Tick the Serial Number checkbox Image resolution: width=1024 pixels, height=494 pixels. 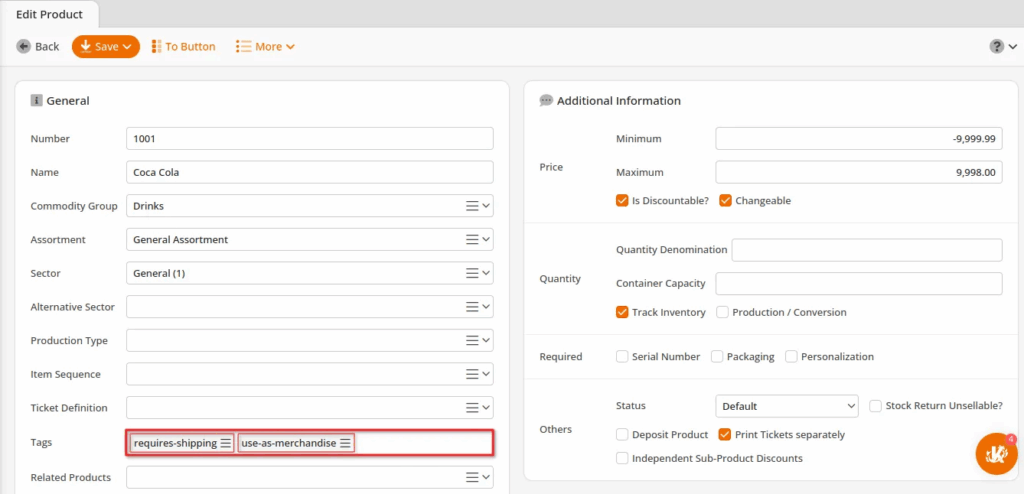point(622,356)
